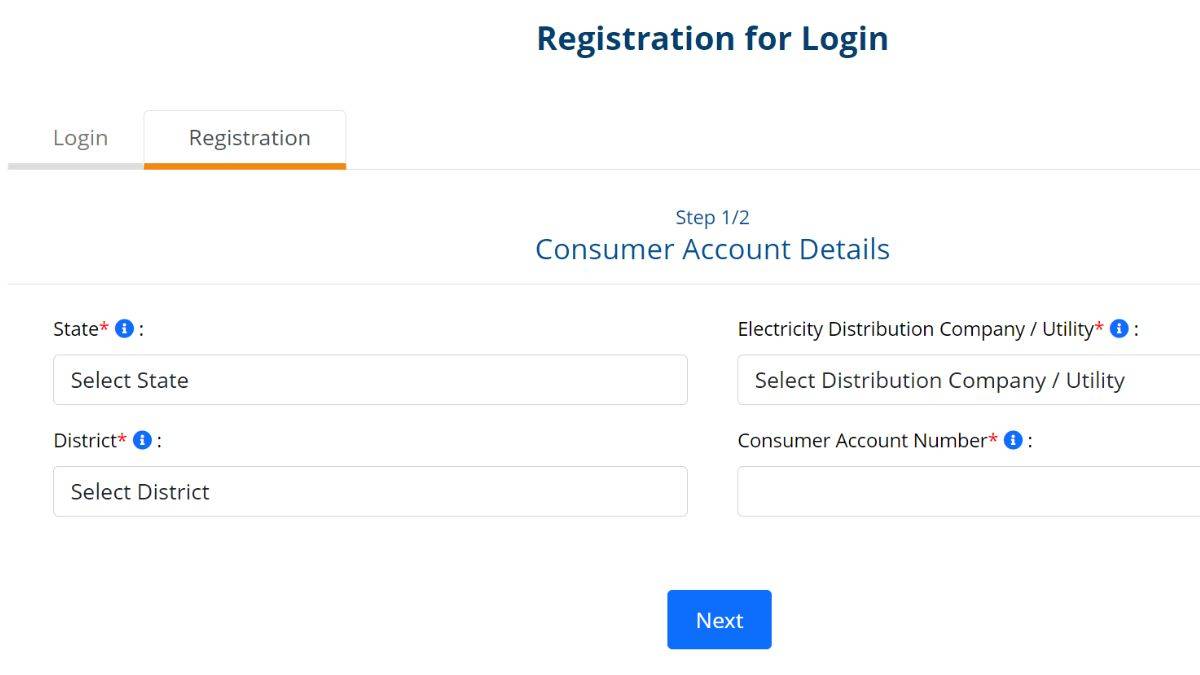Screen dimensions: 1200x675
Task: Click the District field label
Action: (x=88, y=440)
